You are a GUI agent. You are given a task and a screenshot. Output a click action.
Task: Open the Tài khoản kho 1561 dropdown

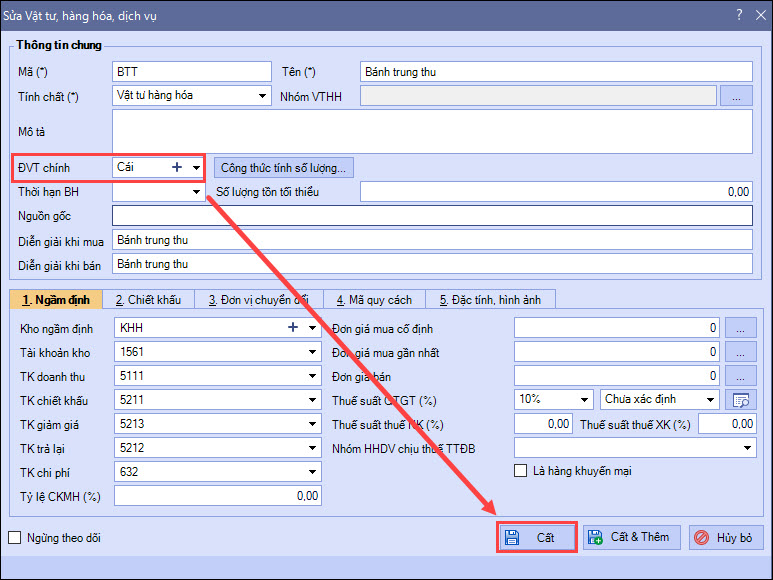[312, 352]
